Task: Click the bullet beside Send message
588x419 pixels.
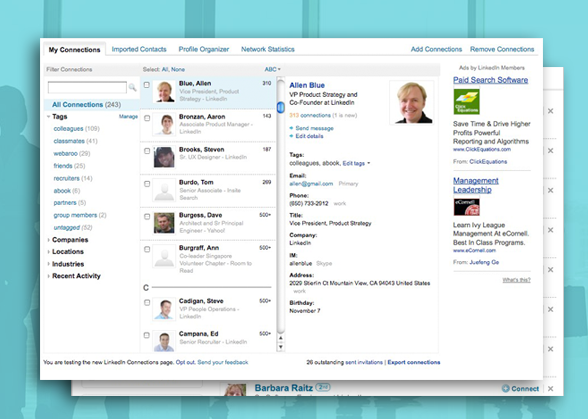Action: 291,128
